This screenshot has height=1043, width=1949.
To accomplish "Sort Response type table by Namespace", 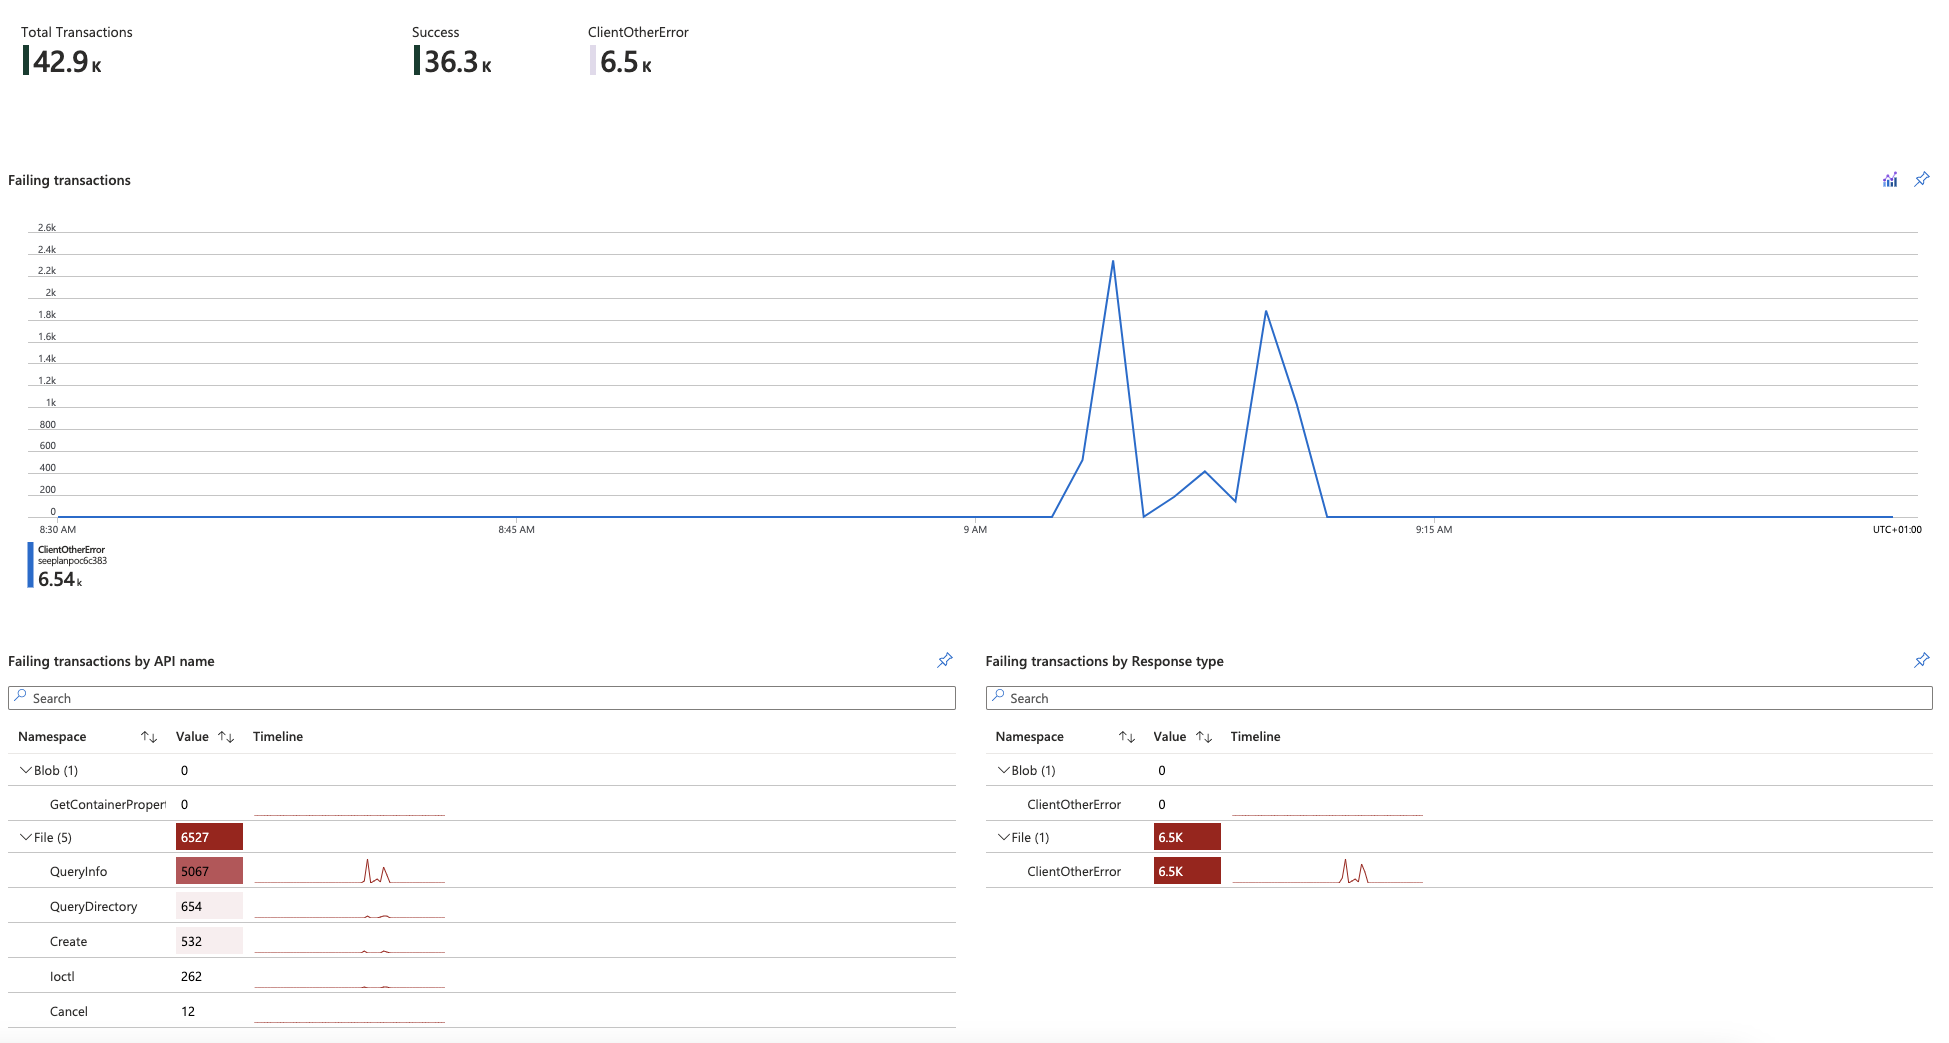I will click(x=1126, y=737).
